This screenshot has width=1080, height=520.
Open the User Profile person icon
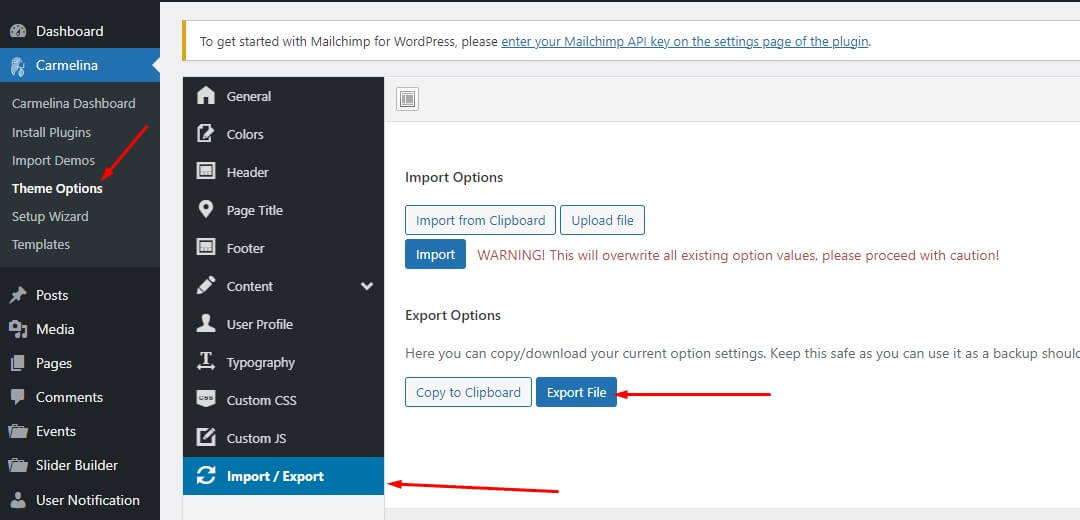[x=206, y=324]
